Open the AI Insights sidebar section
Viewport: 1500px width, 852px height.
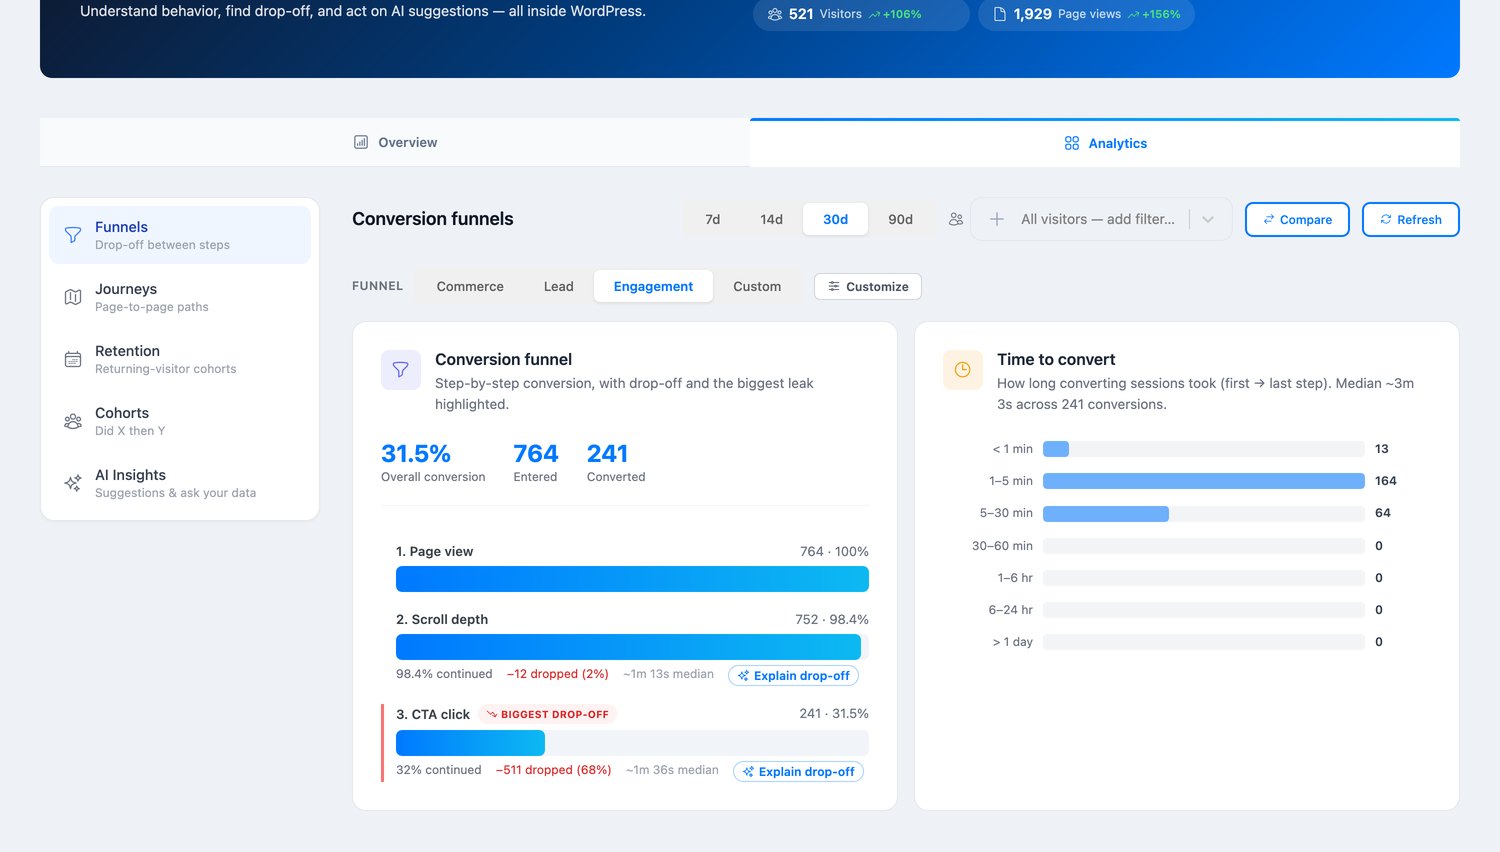click(180, 483)
